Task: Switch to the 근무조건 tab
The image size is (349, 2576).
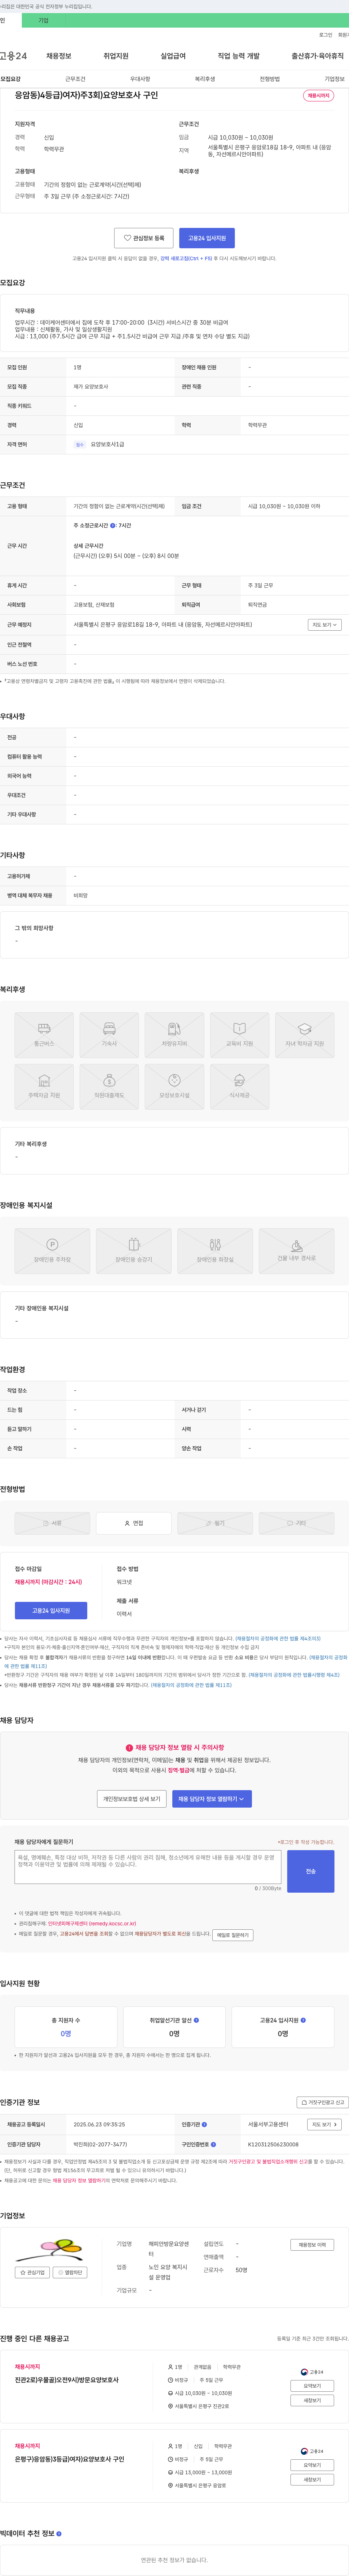Action: point(75,79)
